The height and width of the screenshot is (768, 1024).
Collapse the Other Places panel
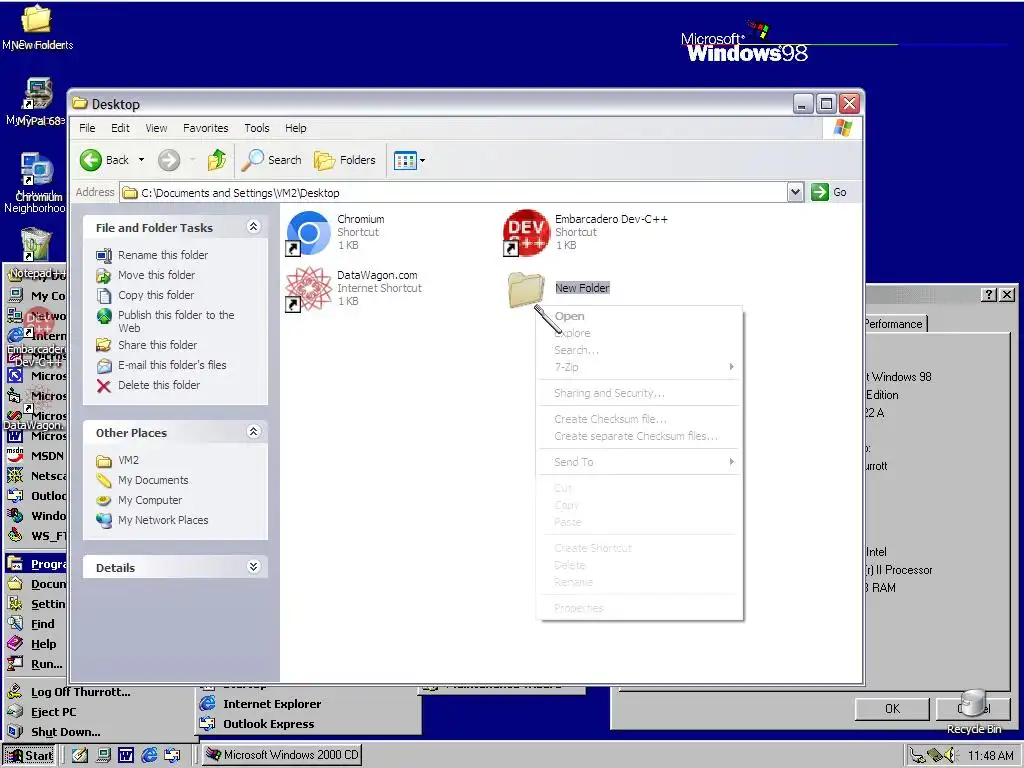tap(253, 432)
